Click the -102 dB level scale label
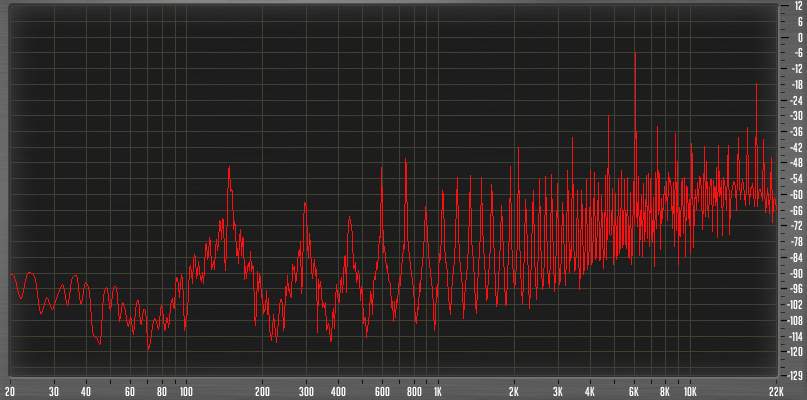 coord(795,305)
